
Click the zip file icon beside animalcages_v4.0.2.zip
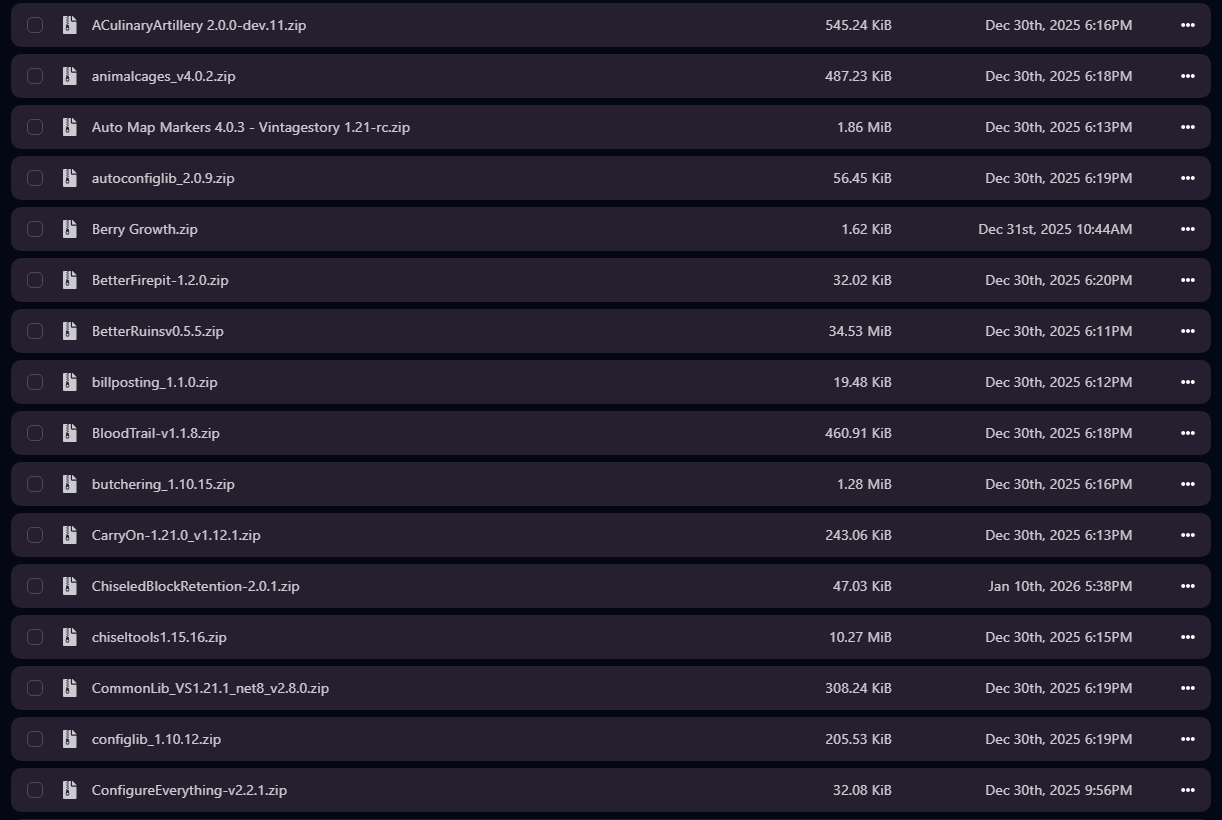[x=69, y=76]
